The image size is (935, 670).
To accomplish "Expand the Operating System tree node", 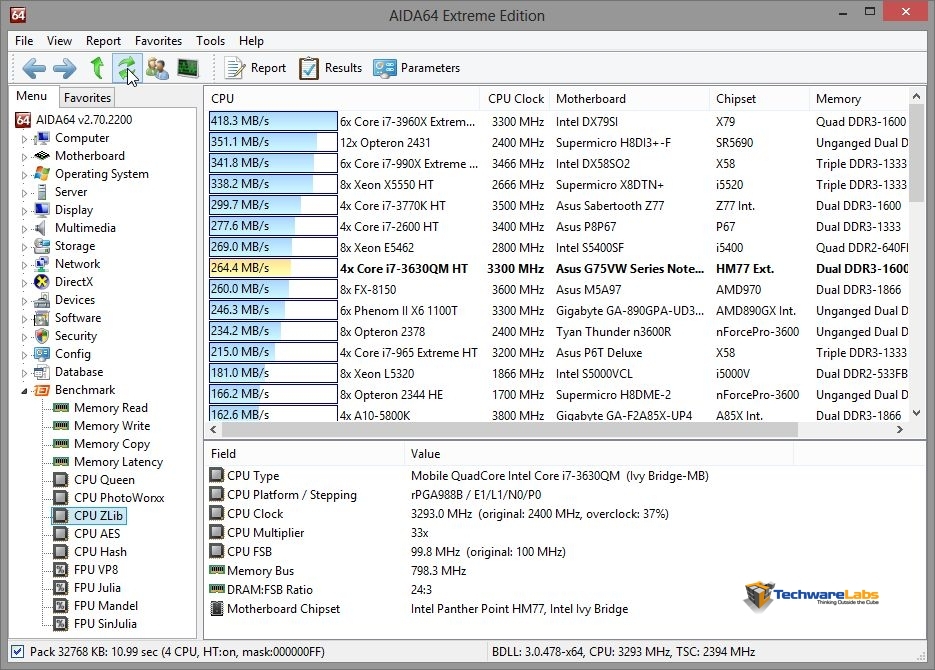I will pyautogui.click(x=24, y=175).
